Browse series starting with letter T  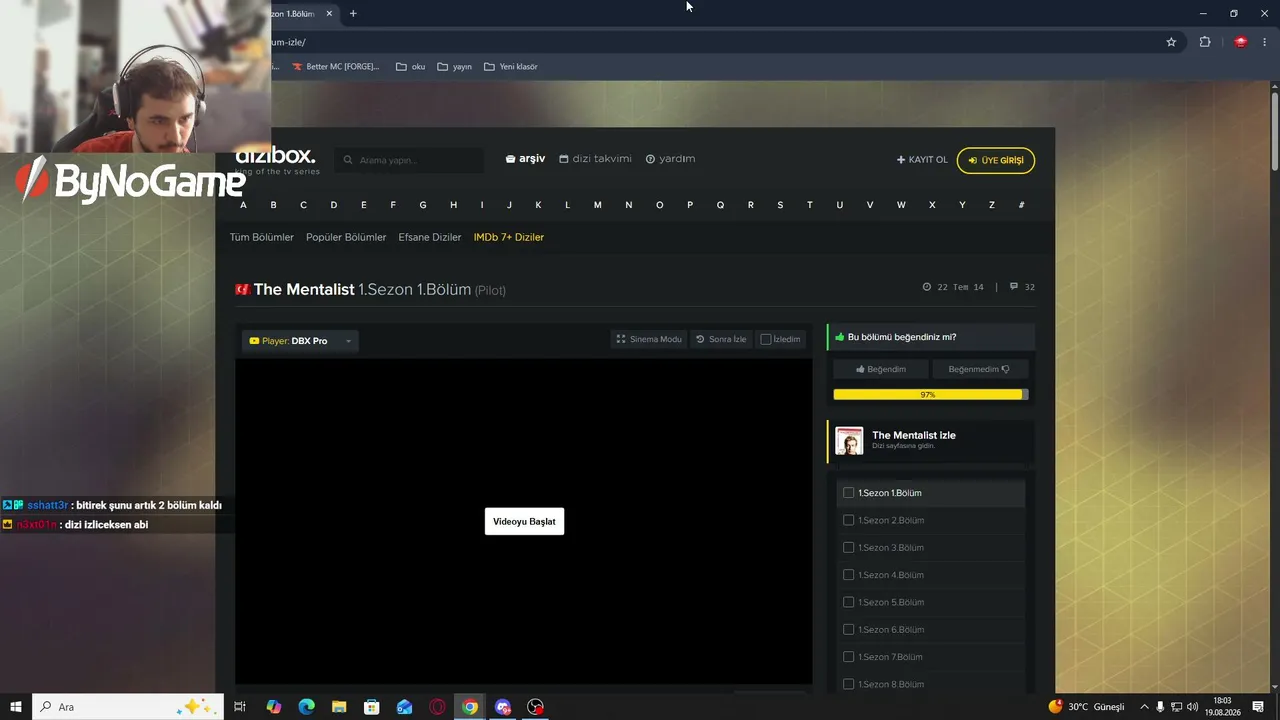[810, 205]
